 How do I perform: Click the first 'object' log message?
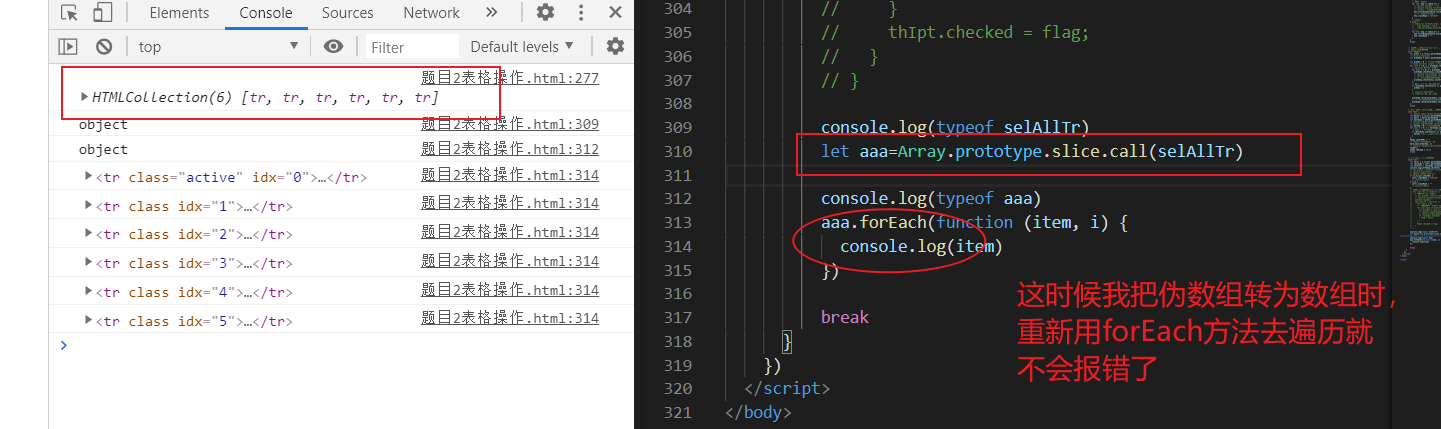pos(103,125)
